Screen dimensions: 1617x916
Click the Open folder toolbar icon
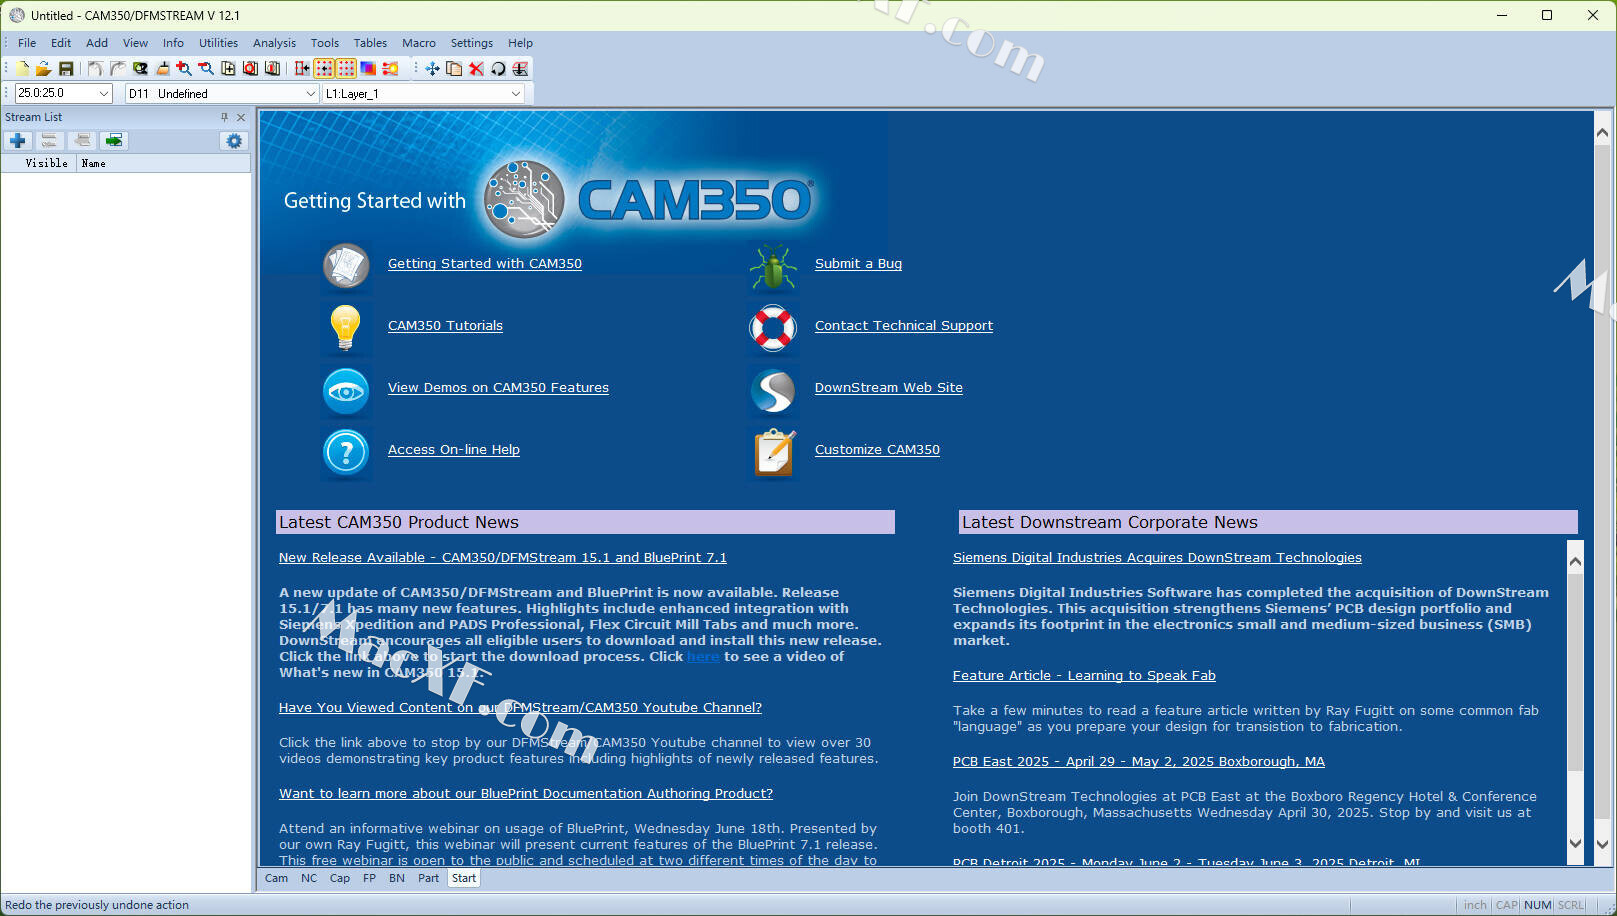click(43, 68)
